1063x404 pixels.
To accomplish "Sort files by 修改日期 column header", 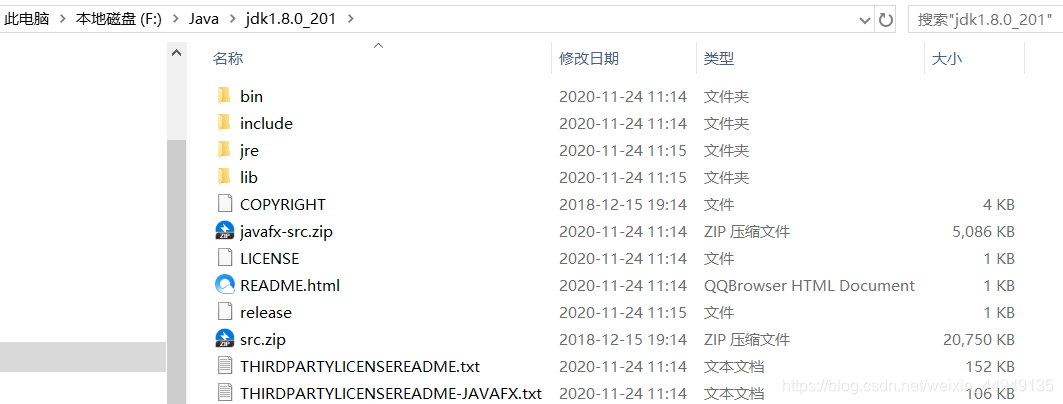I will pyautogui.click(x=588, y=58).
